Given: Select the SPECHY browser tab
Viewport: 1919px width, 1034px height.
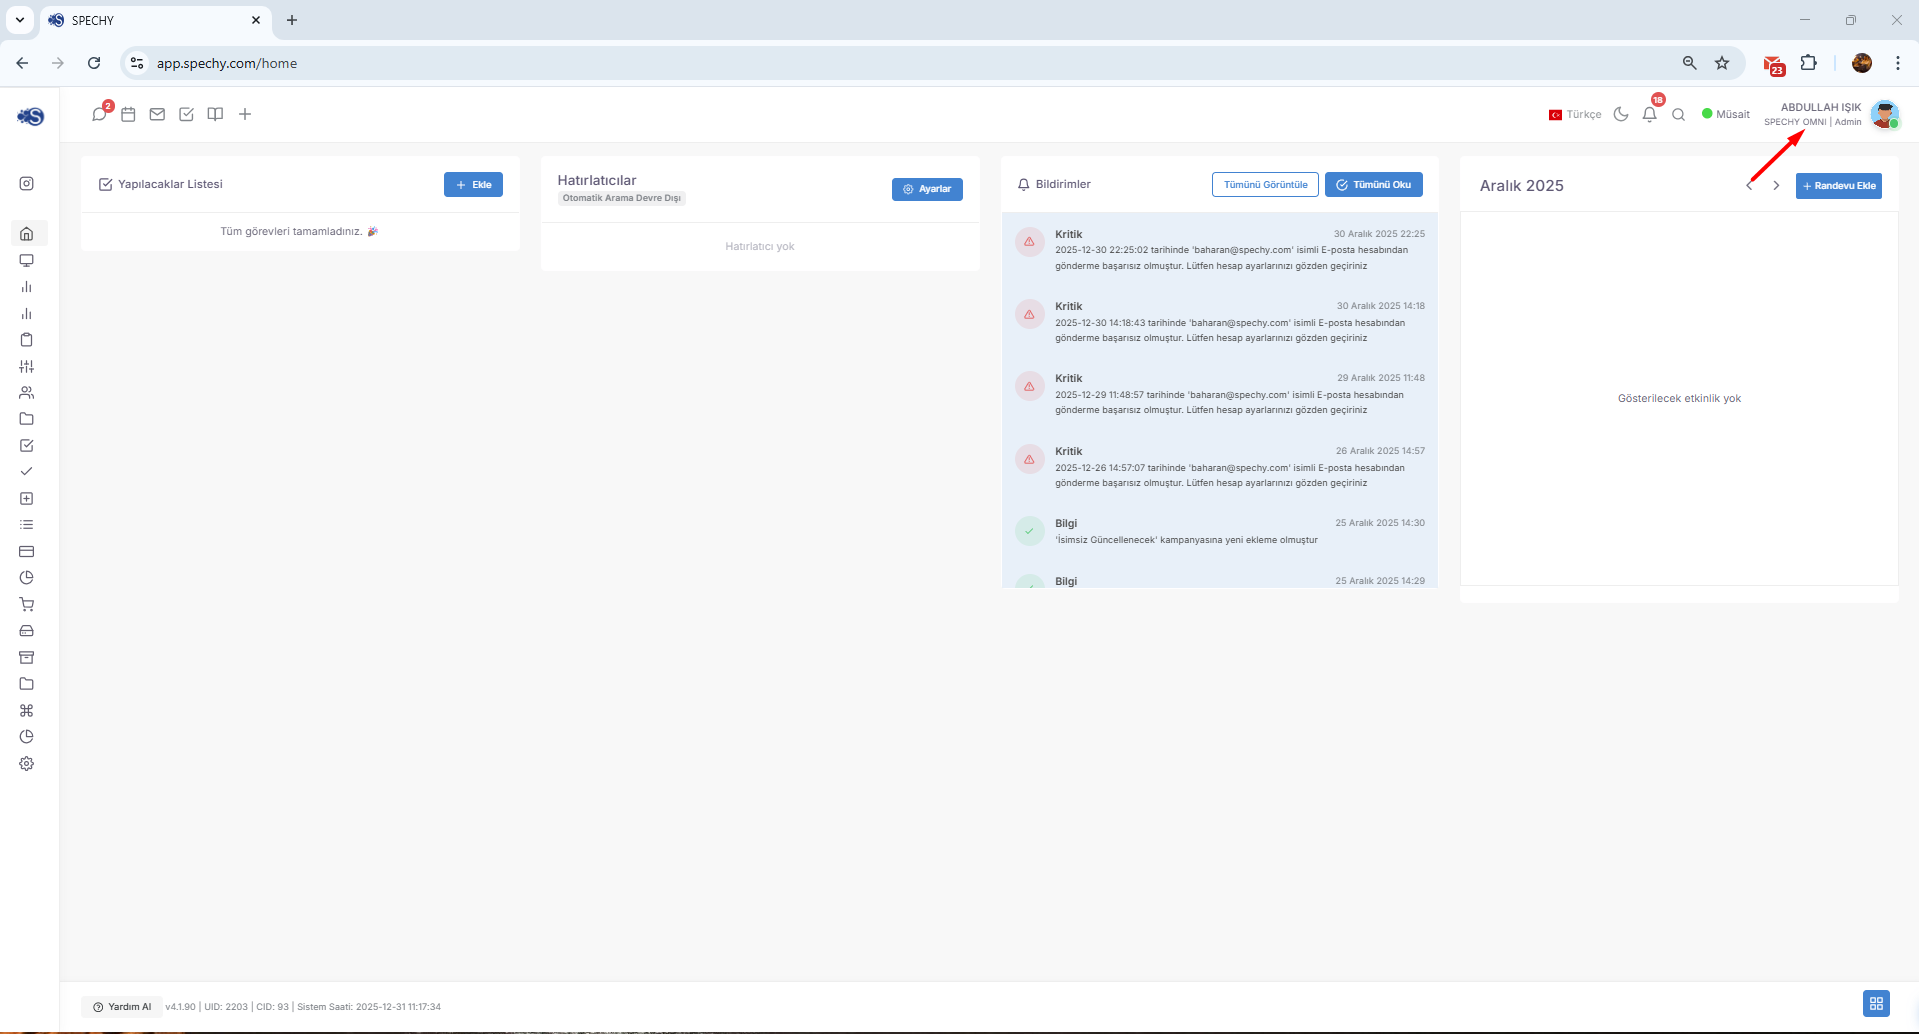Looking at the screenshot, I should coord(155,20).
